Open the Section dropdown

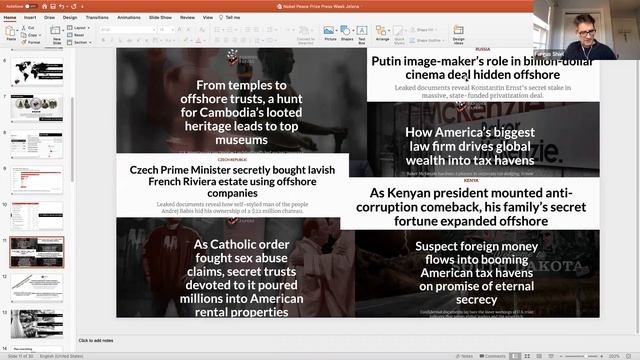[x=79, y=42]
